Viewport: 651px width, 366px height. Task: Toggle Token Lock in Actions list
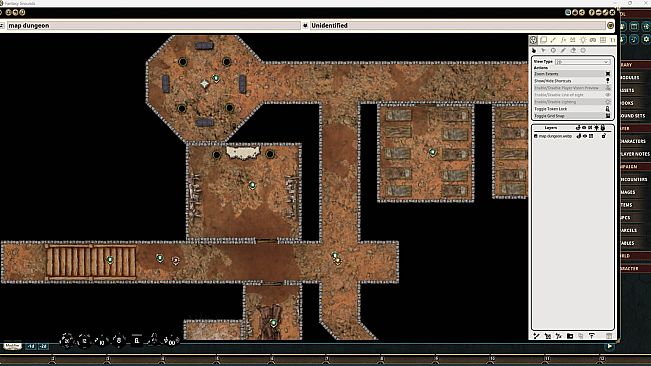pos(571,109)
